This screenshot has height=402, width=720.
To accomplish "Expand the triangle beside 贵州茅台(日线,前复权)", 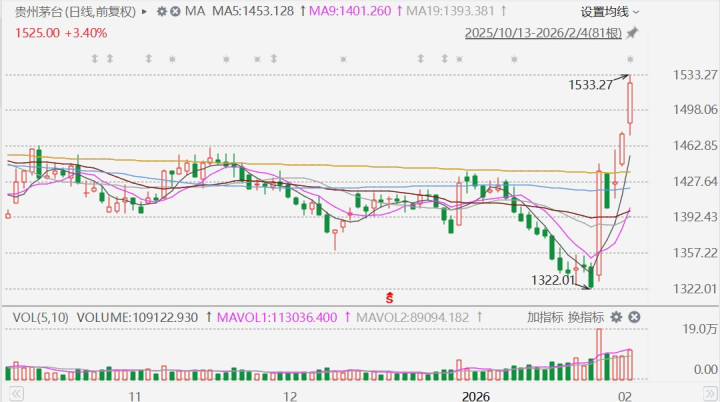I will 145,11.
